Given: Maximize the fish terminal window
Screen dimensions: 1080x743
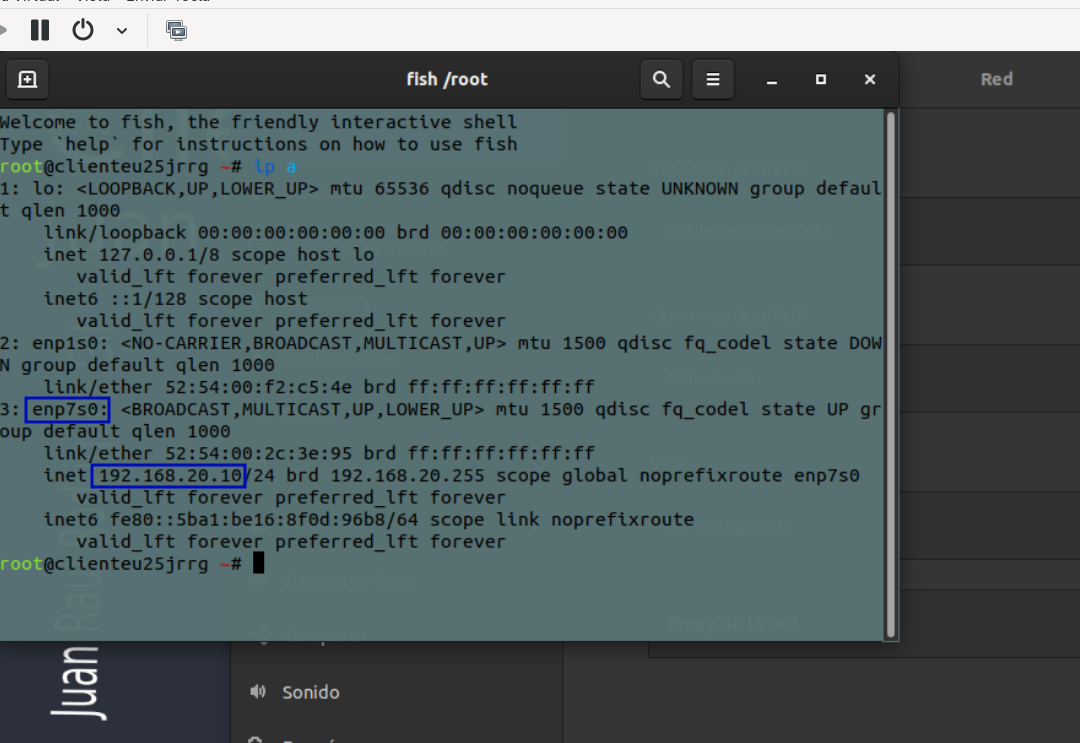Looking at the screenshot, I should coord(820,80).
